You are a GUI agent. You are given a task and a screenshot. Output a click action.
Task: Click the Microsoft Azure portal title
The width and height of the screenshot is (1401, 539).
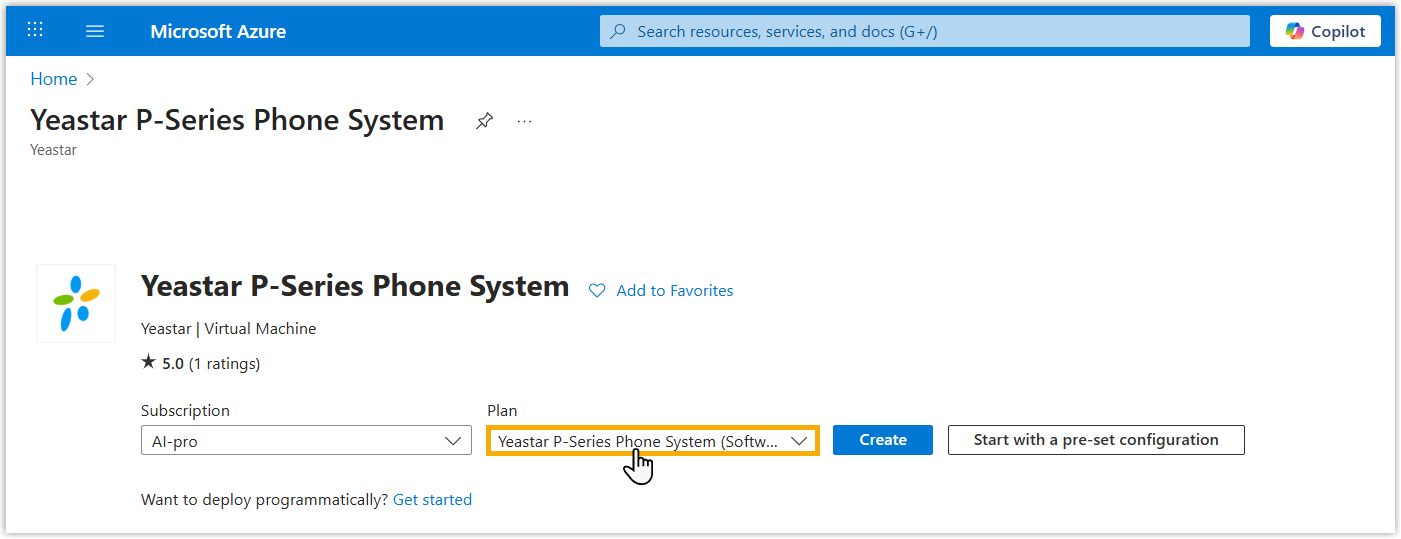click(x=218, y=31)
